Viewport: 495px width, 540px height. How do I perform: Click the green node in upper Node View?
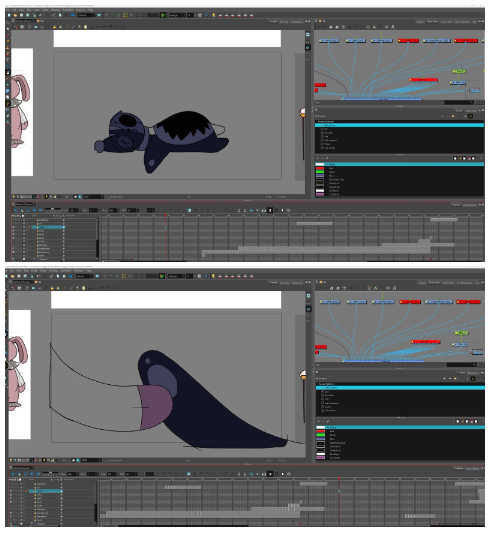pyautogui.click(x=459, y=71)
